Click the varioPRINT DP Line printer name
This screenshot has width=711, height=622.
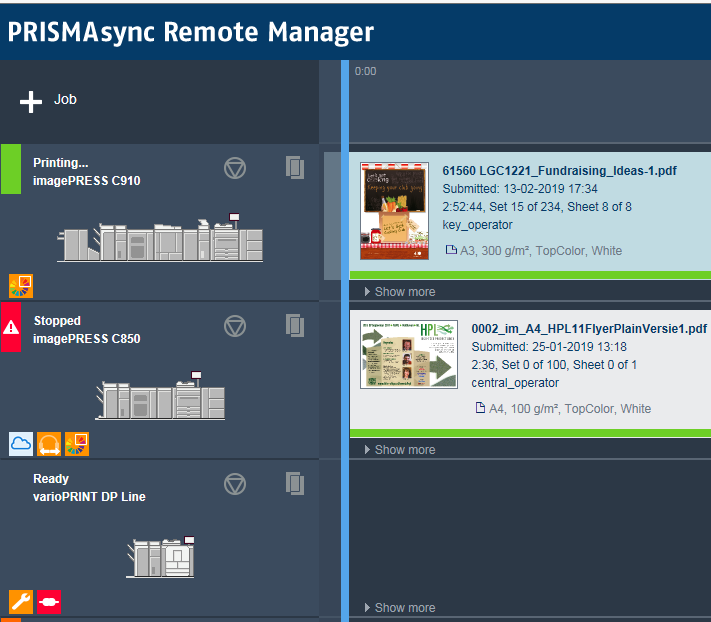coord(89,497)
